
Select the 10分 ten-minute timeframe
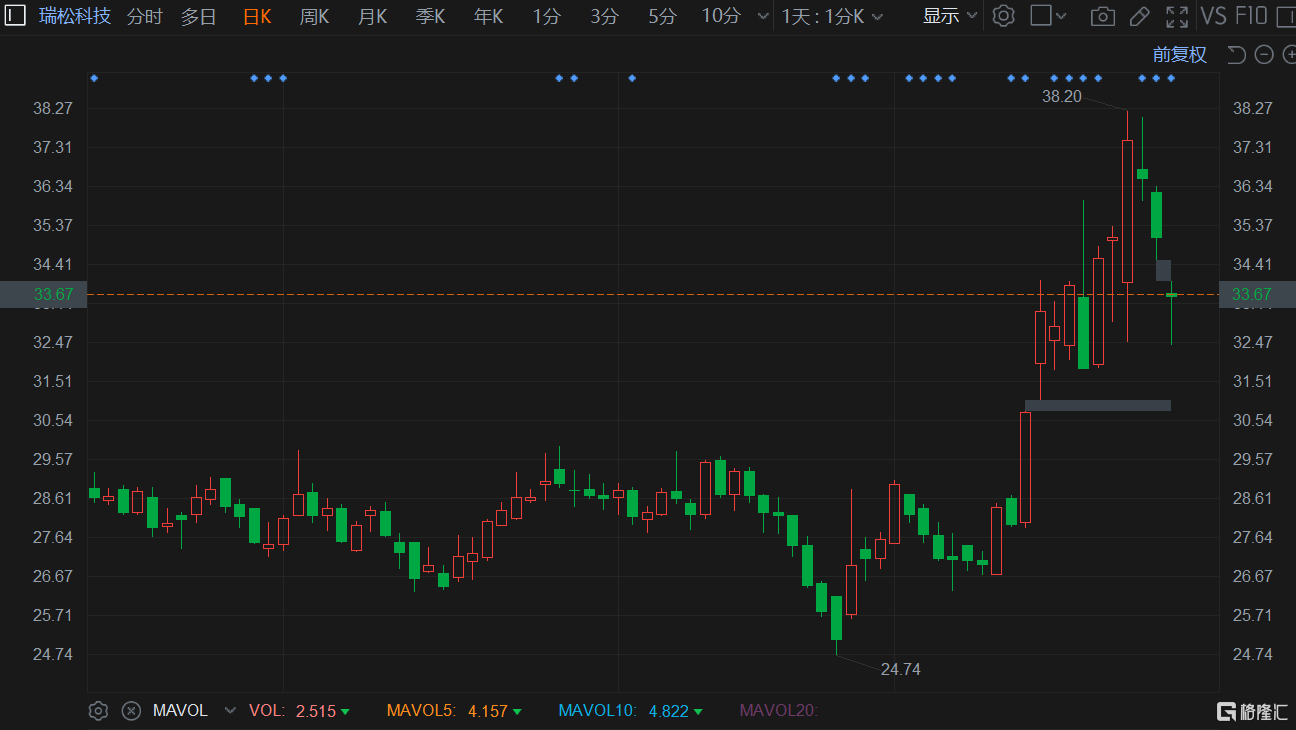click(721, 17)
